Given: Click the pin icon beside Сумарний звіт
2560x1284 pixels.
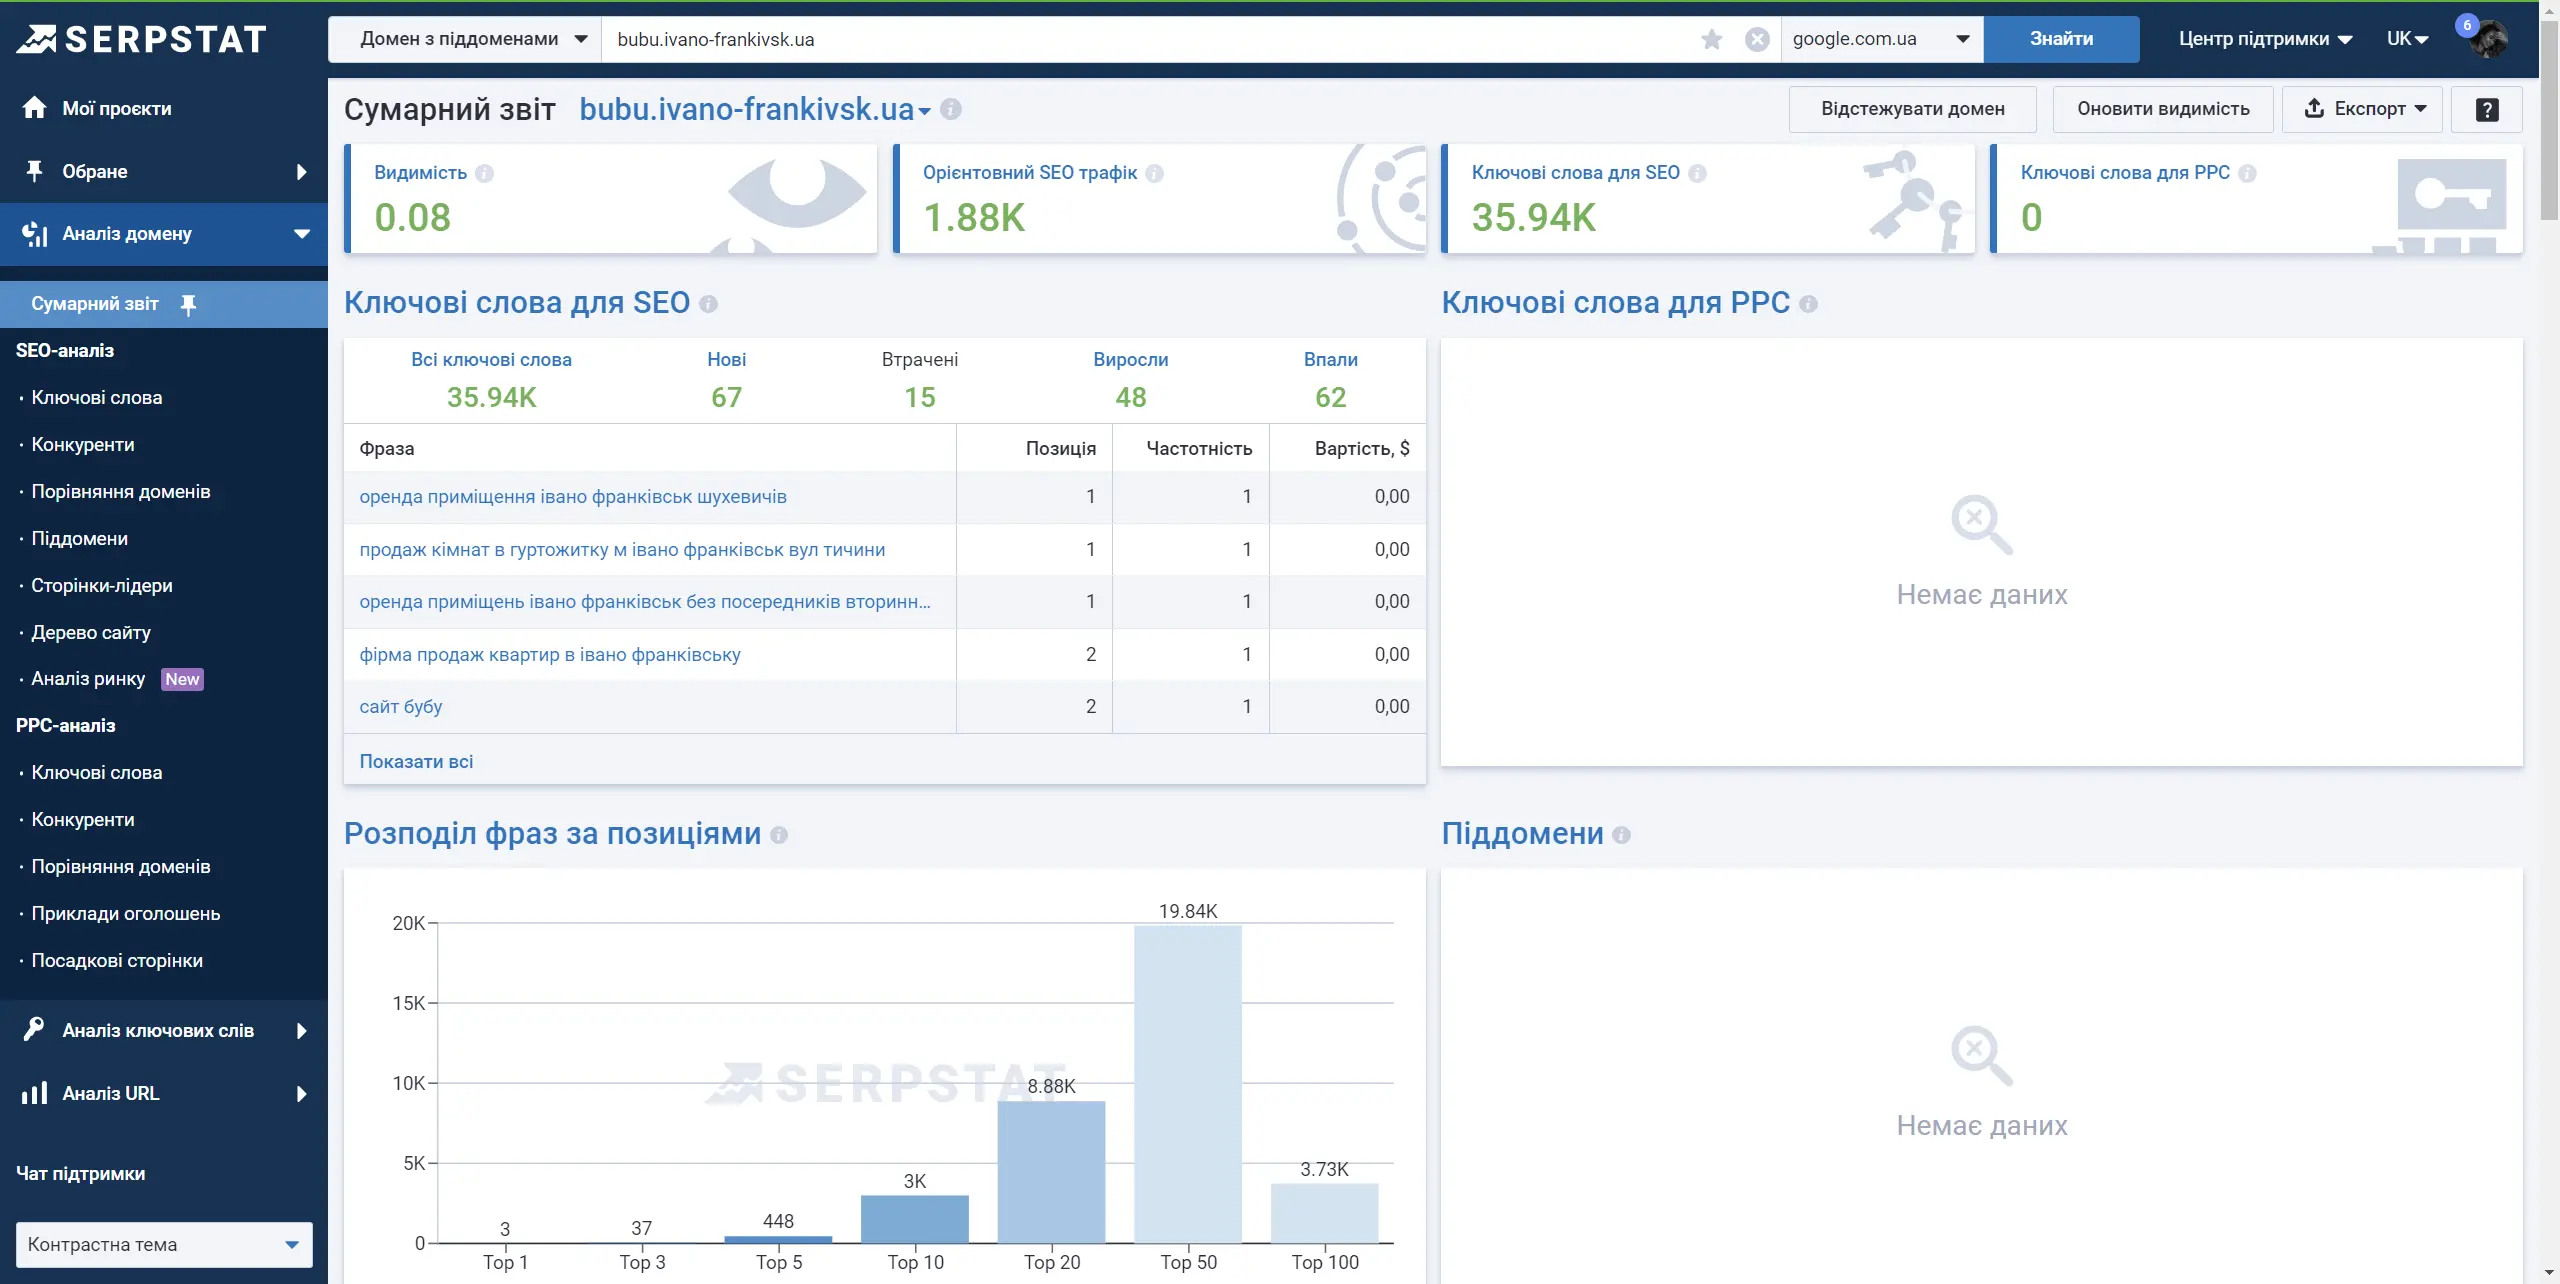Looking at the screenshot, I should coord(188,304).
